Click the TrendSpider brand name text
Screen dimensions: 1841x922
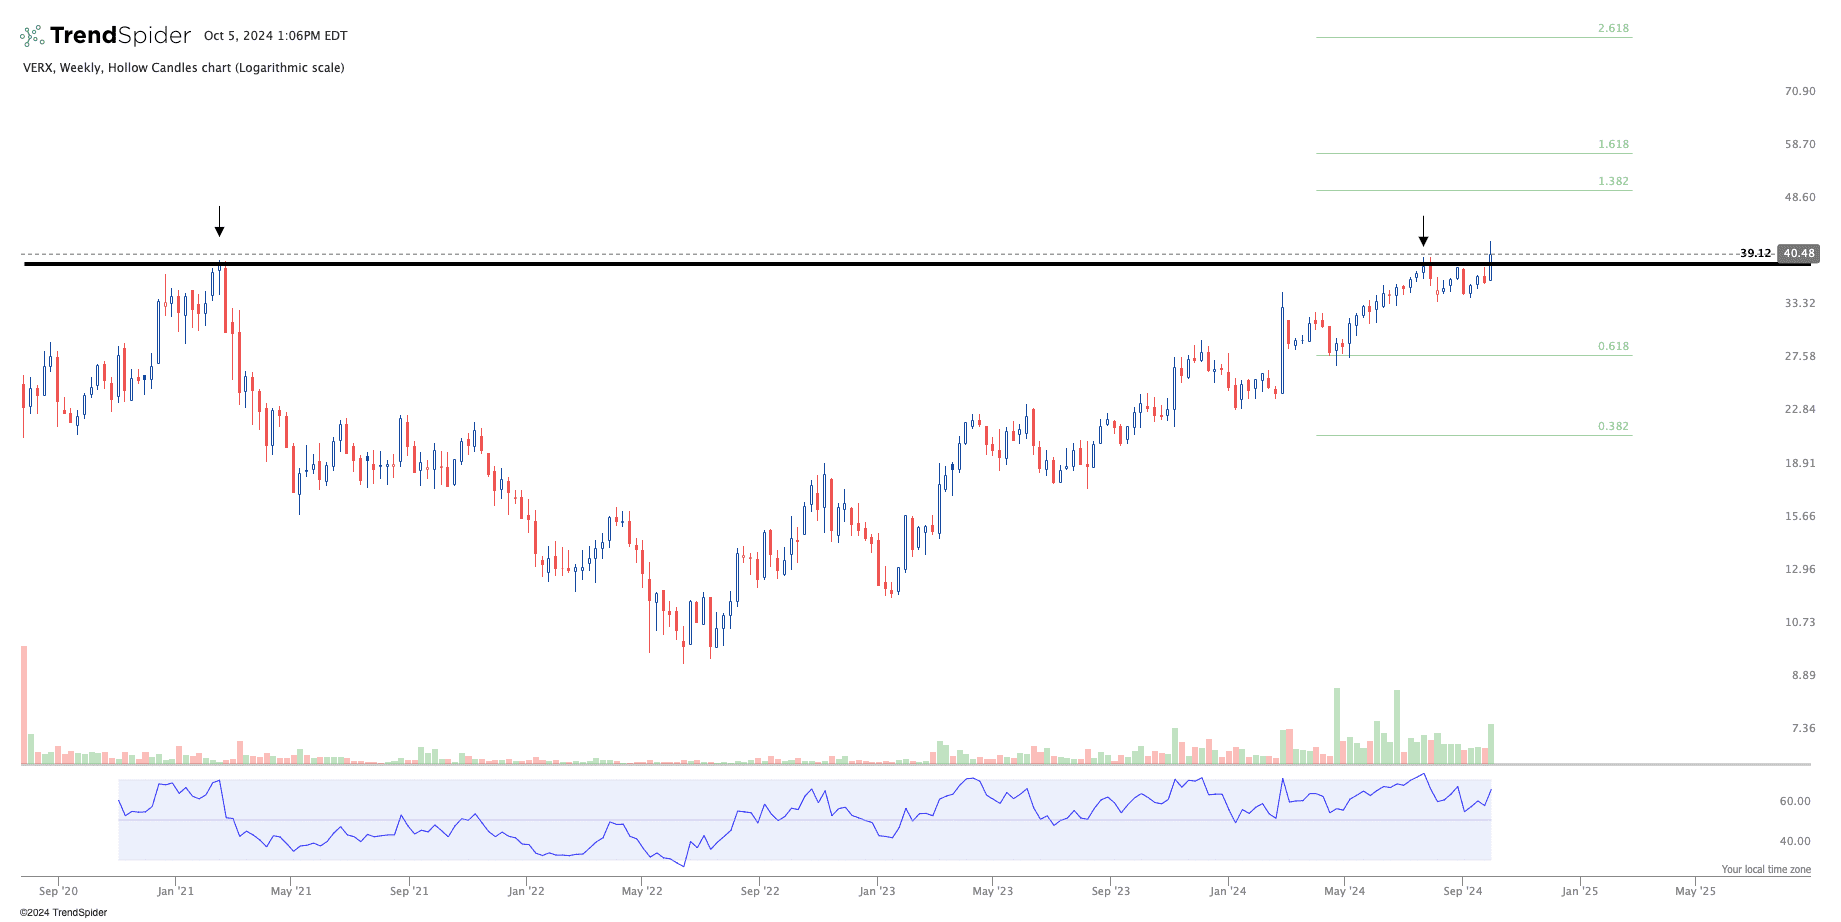click(120, 36)
